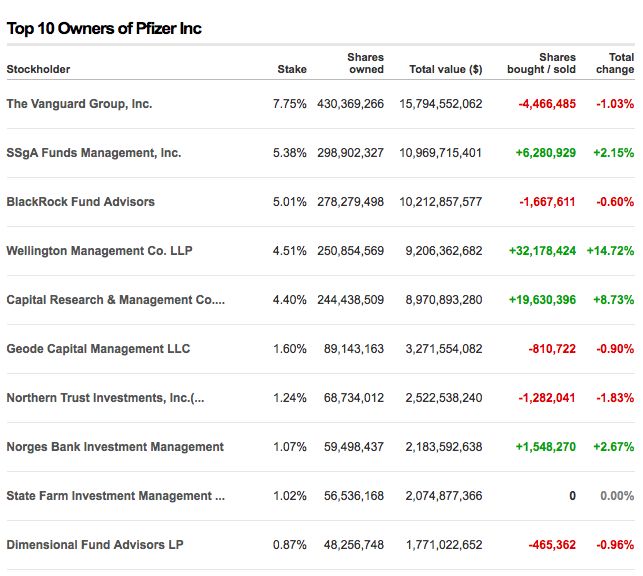
Task: Click shares owned 68,734,012
Action: [354, 398]
